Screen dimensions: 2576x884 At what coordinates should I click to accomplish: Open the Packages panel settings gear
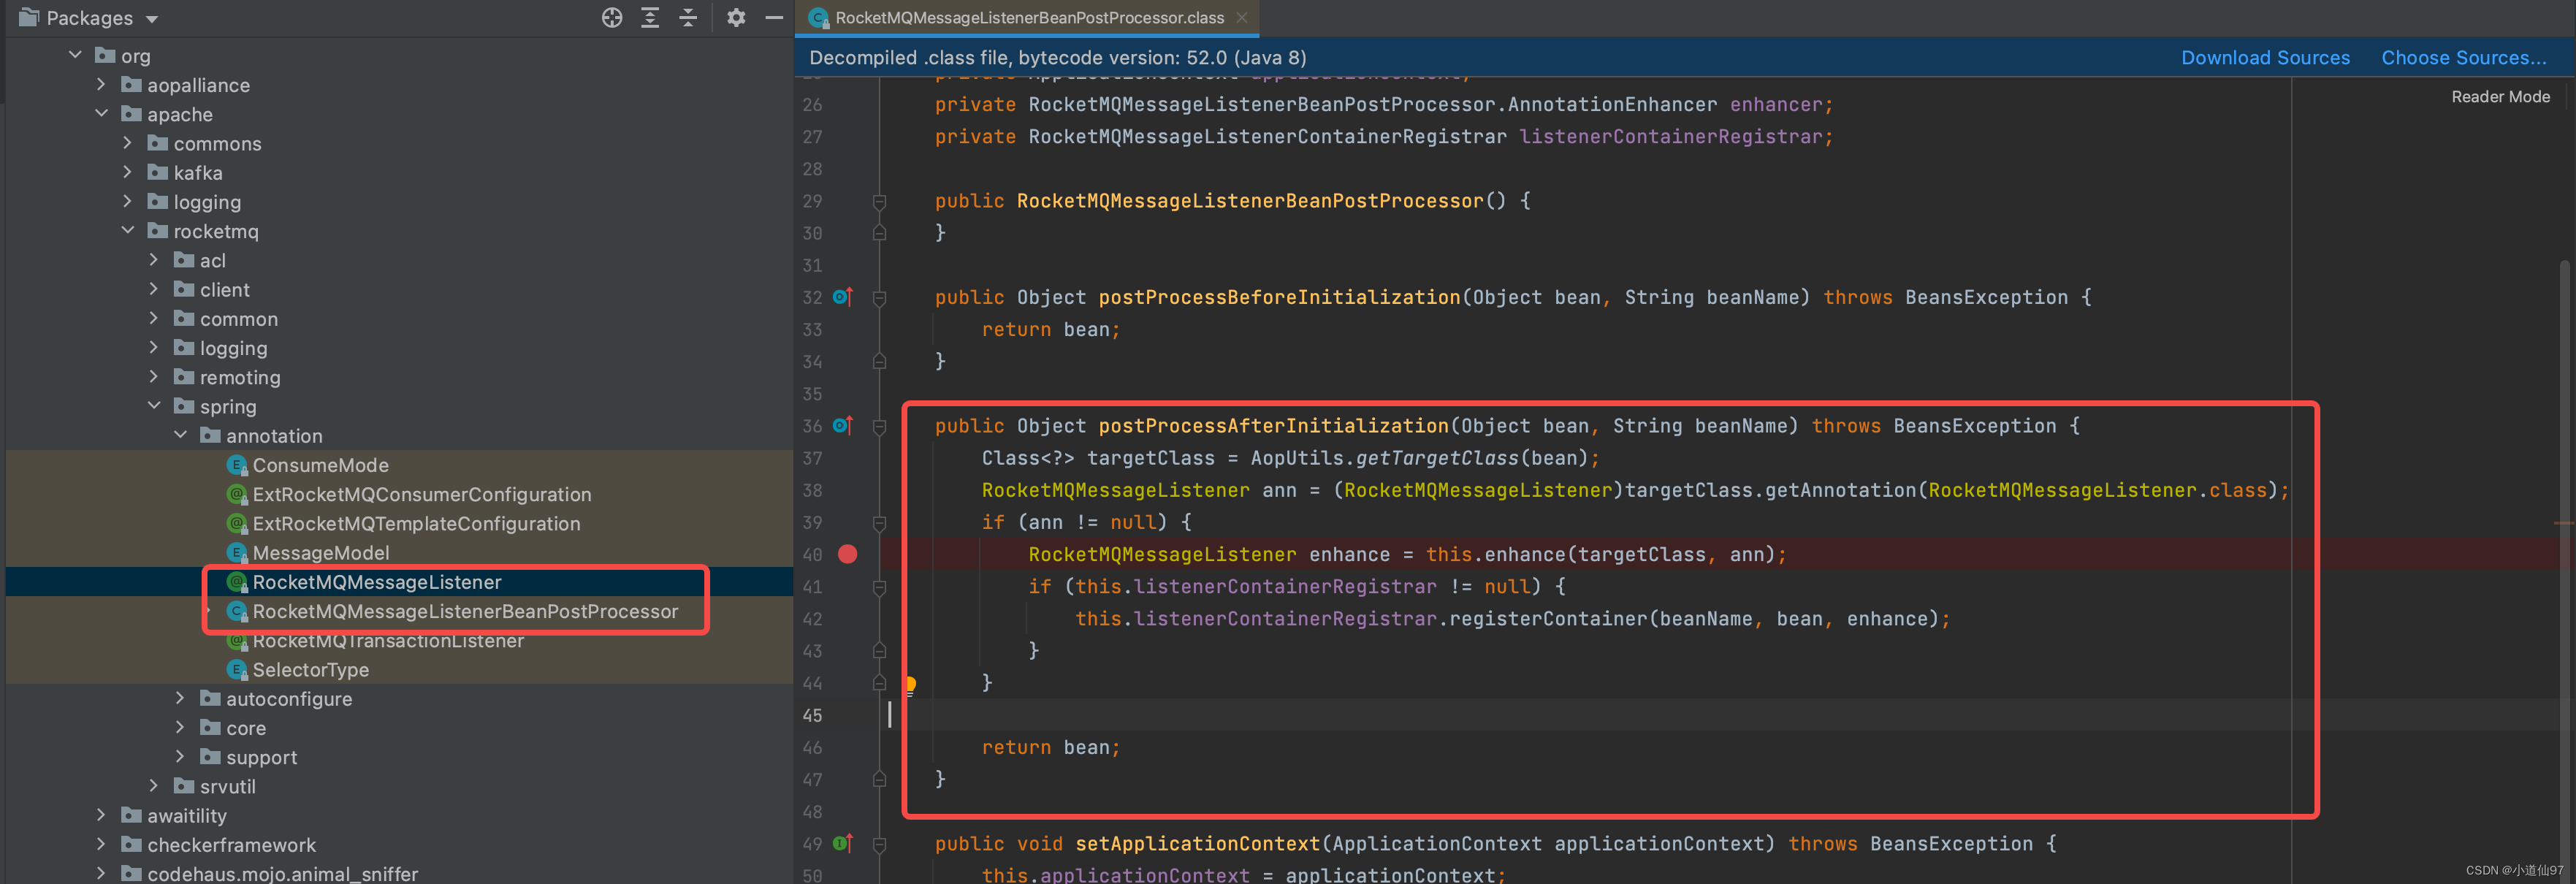tap(736, 18)
